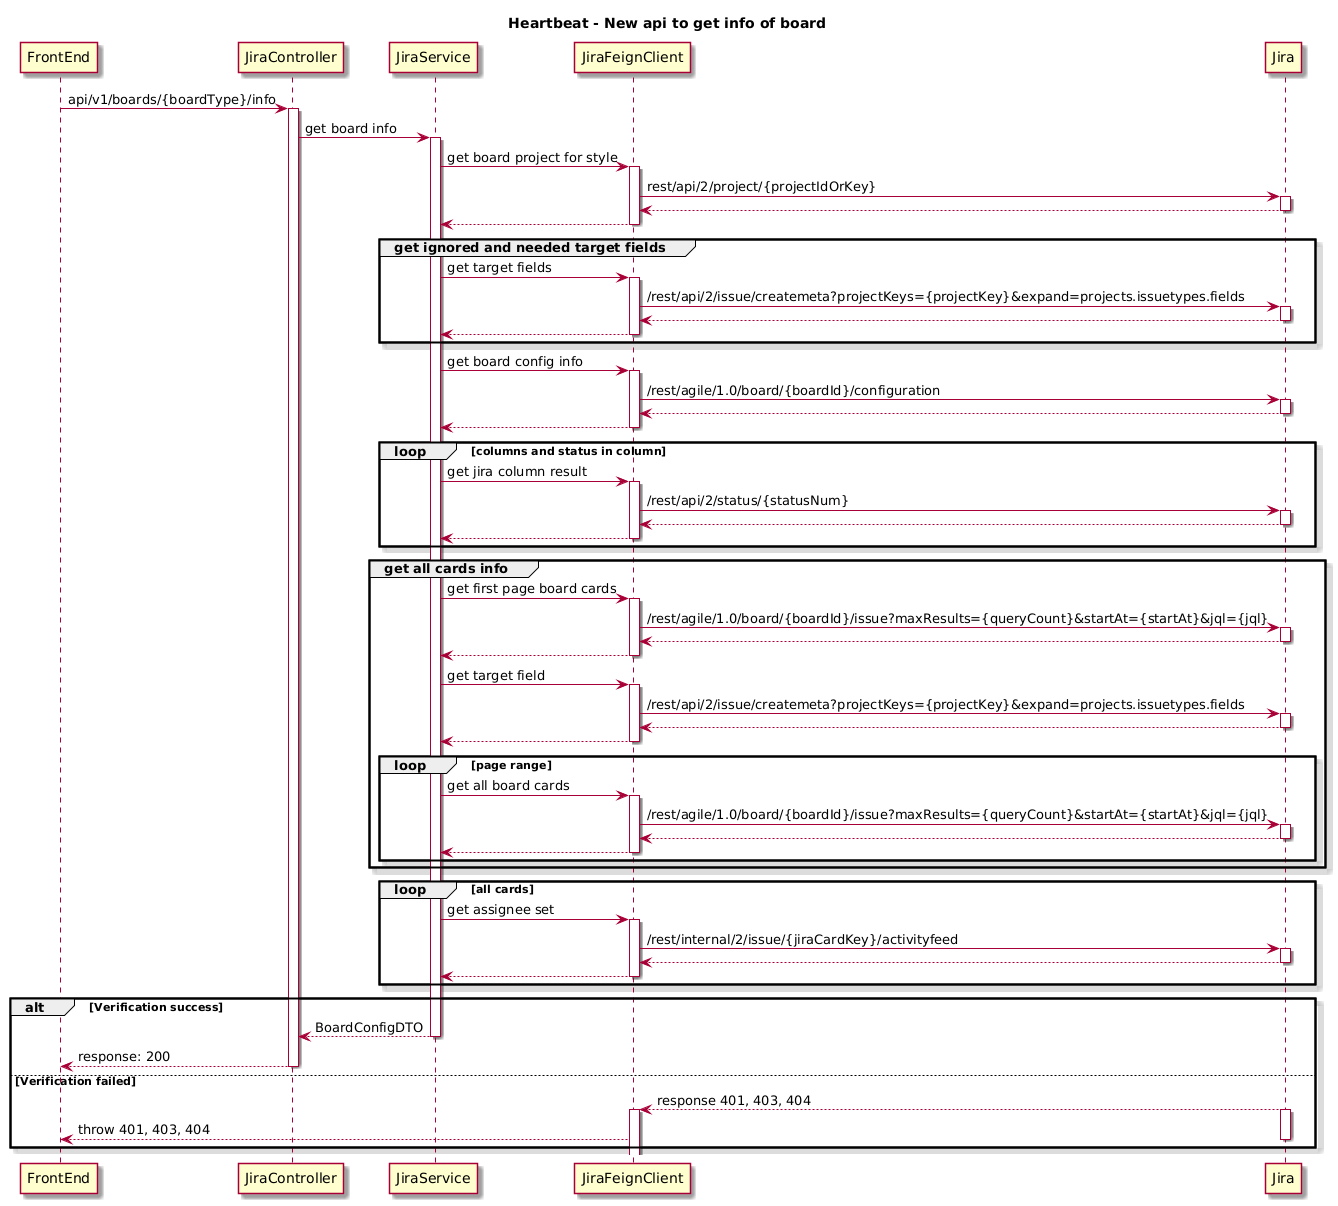This screenshot has width=1338, height=1206.
Task: Click the JiraFeignClient participant box in the diagram footer
Action: [x=632, y=1178]
